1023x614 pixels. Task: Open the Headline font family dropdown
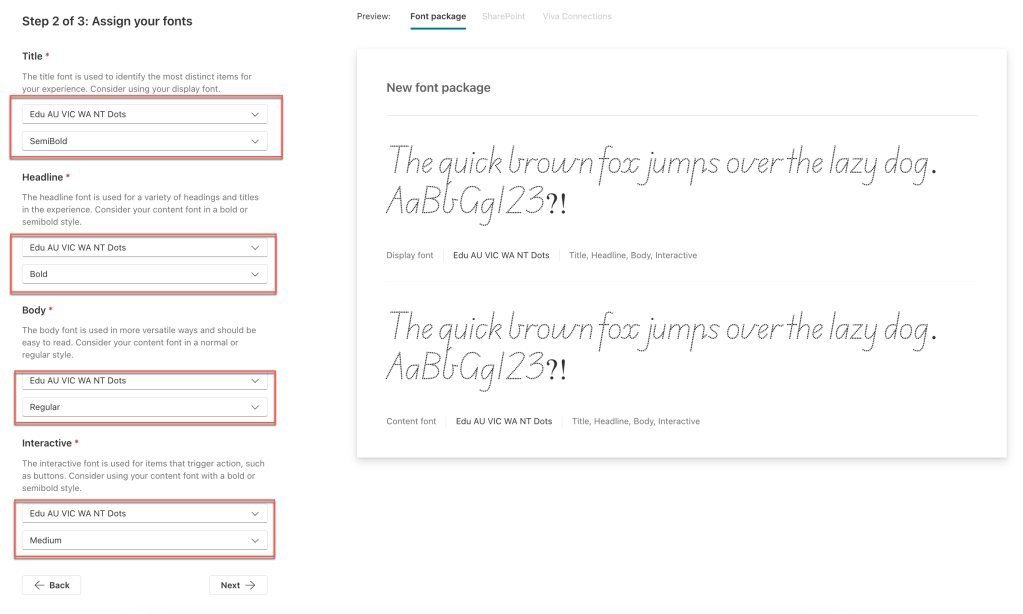(145, 247)
